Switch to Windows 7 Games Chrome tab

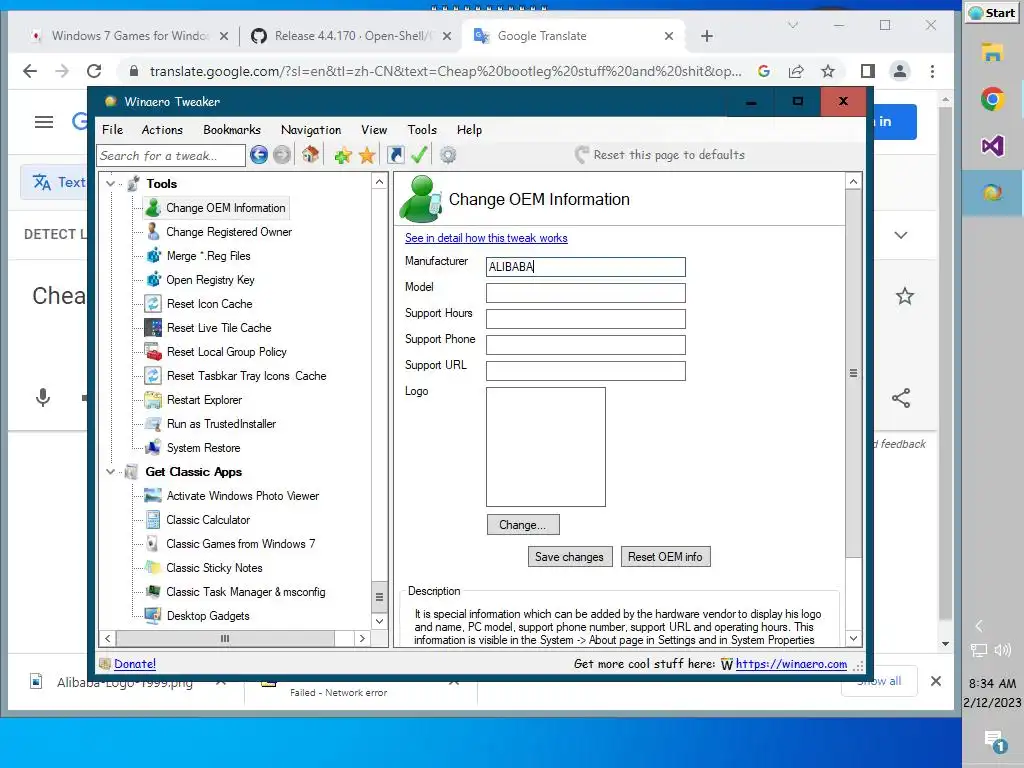[129, 36]
